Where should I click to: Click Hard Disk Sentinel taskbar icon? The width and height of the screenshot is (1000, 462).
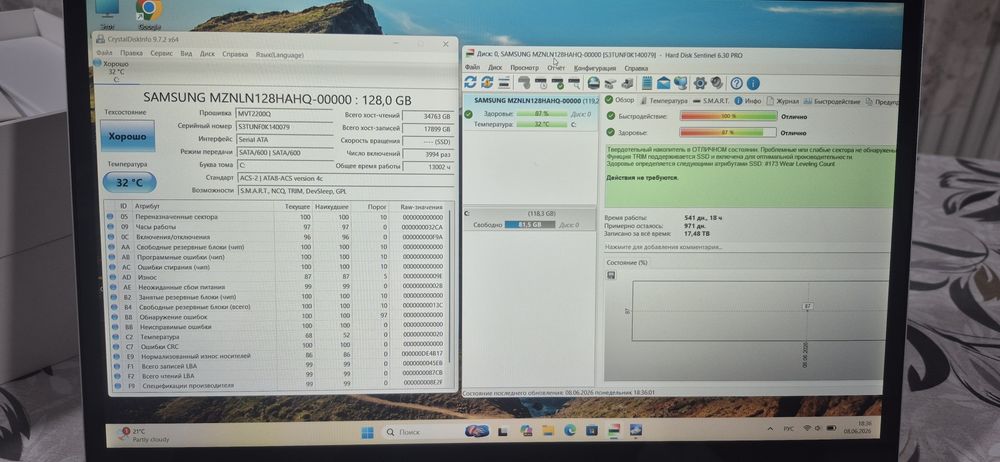614,430
